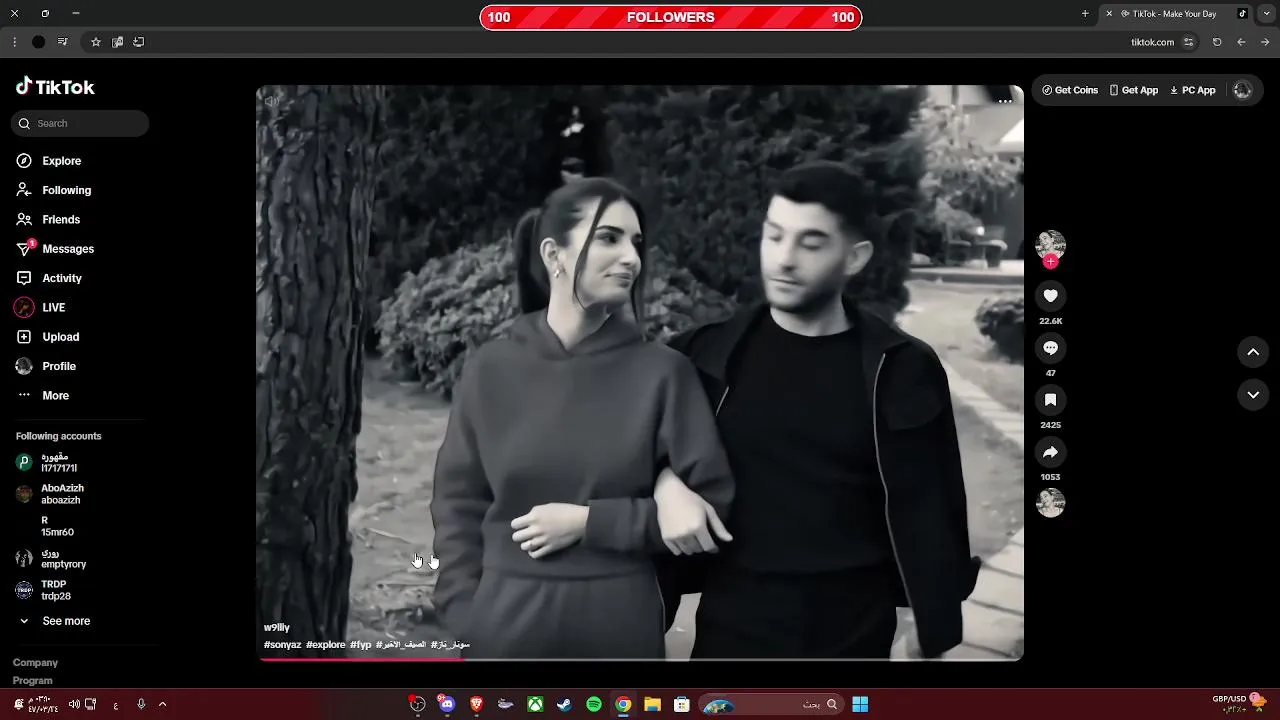Open a new browser tab
The height and width of the screenshot is (720, 1280).
[x=1085, y=14]
